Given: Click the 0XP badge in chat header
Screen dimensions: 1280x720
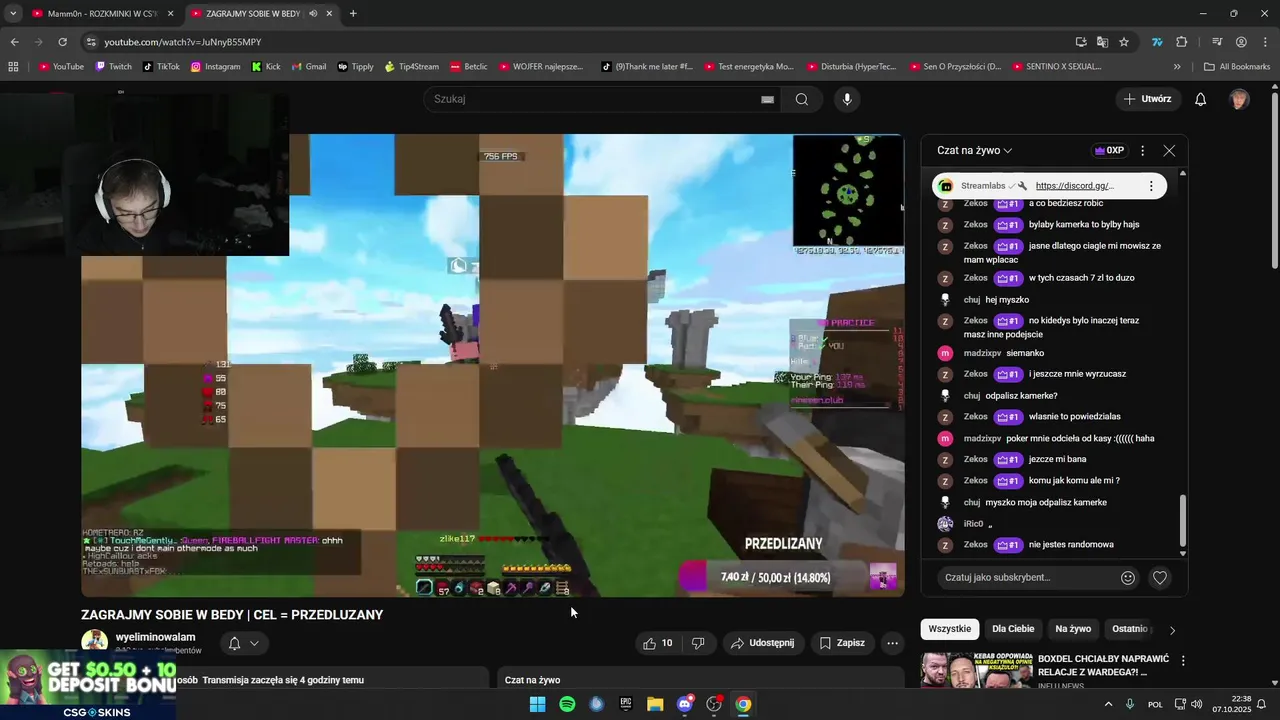Looking at the screenshot, I should 1109,151.
